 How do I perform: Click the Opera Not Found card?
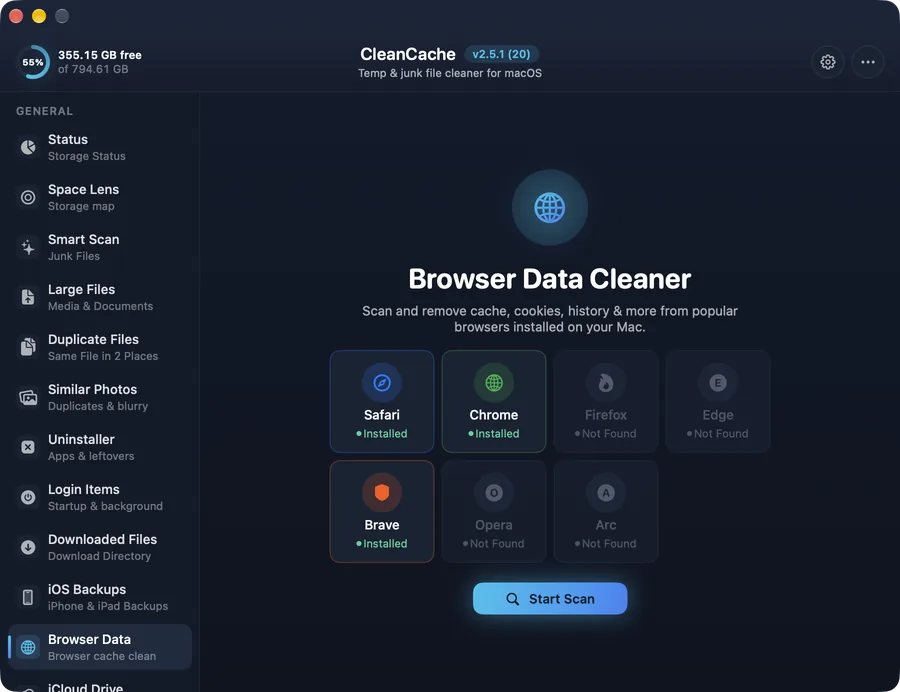[x=494, y=511]
